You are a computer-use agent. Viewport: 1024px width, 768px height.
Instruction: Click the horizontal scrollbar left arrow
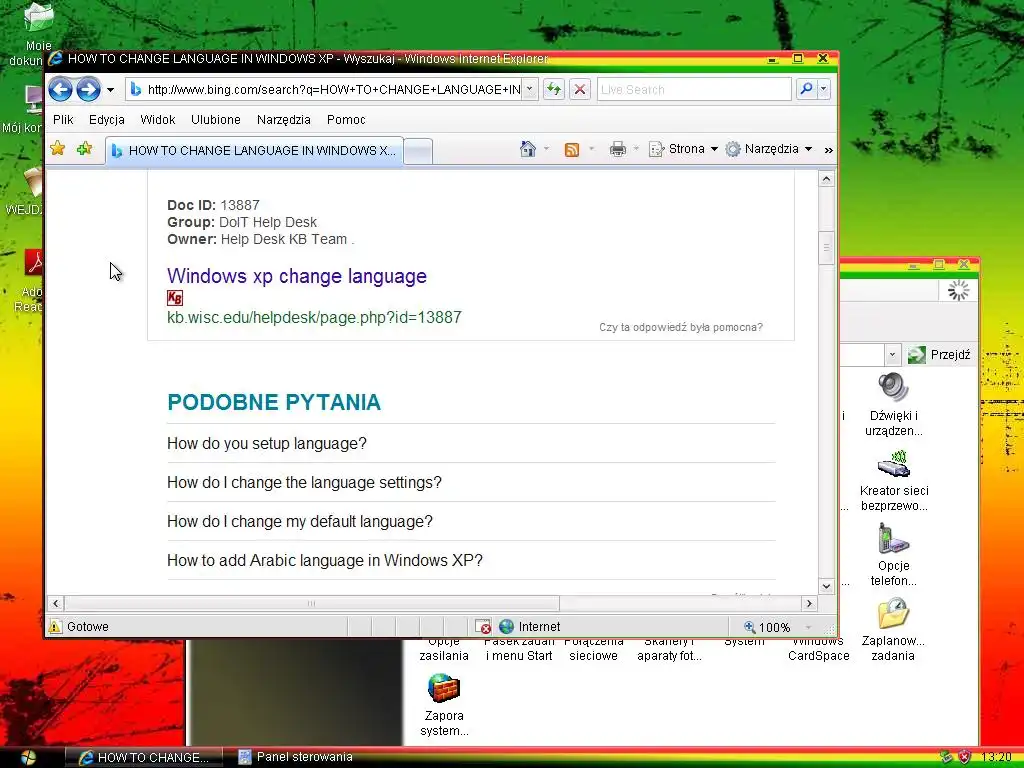(56, 603)
